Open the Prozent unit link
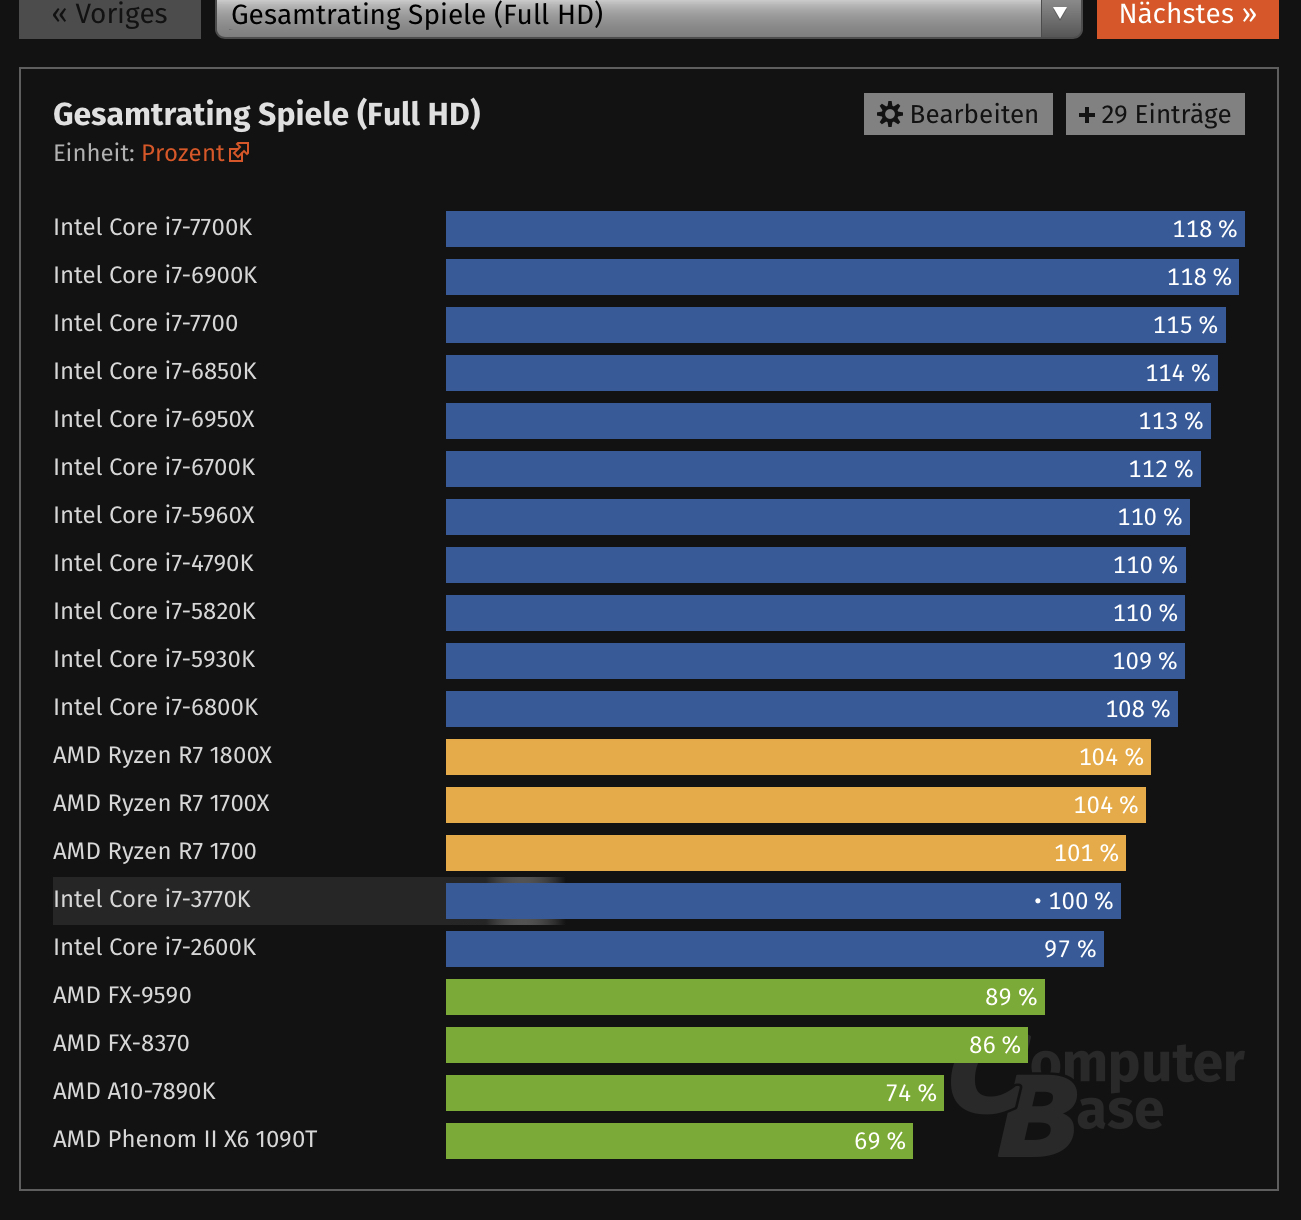This screenshot has width=1301, height=1220. click(x=195, y=153)
